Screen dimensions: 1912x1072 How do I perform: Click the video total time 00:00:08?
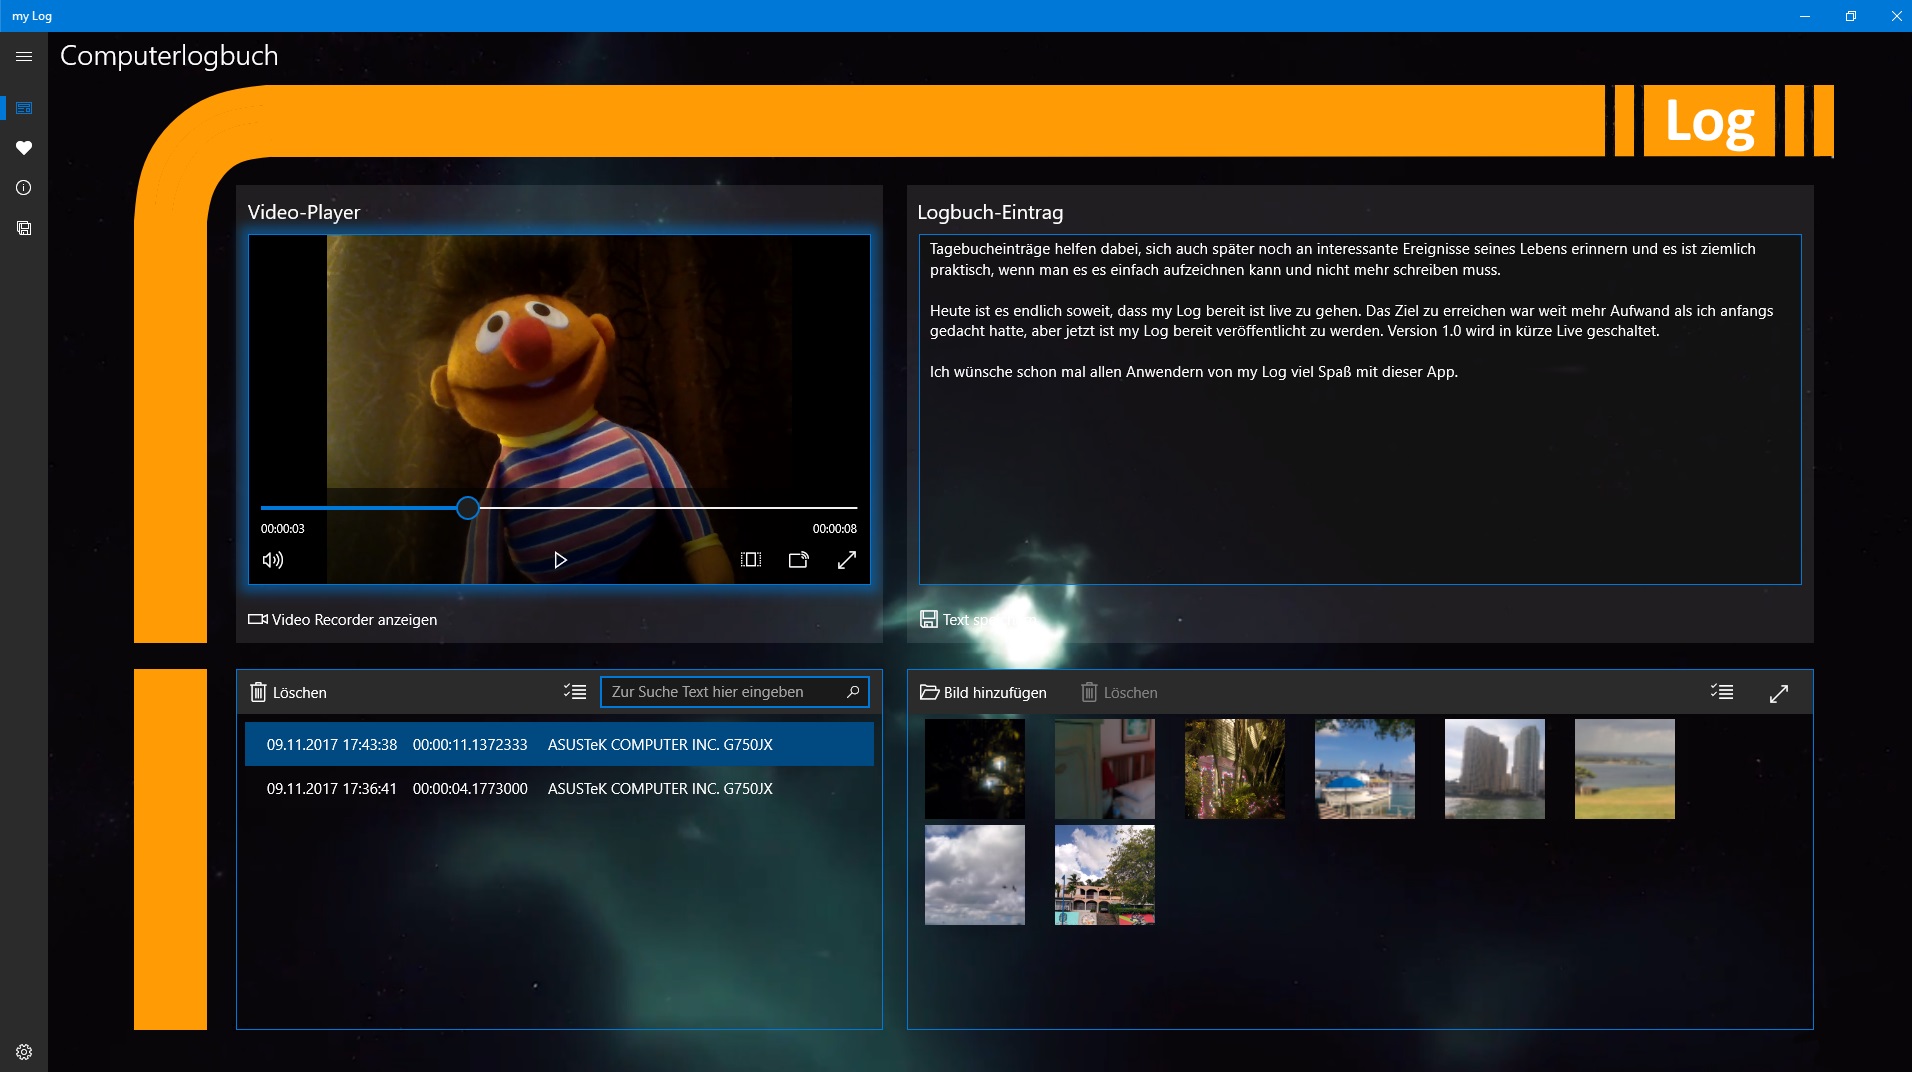835,529
